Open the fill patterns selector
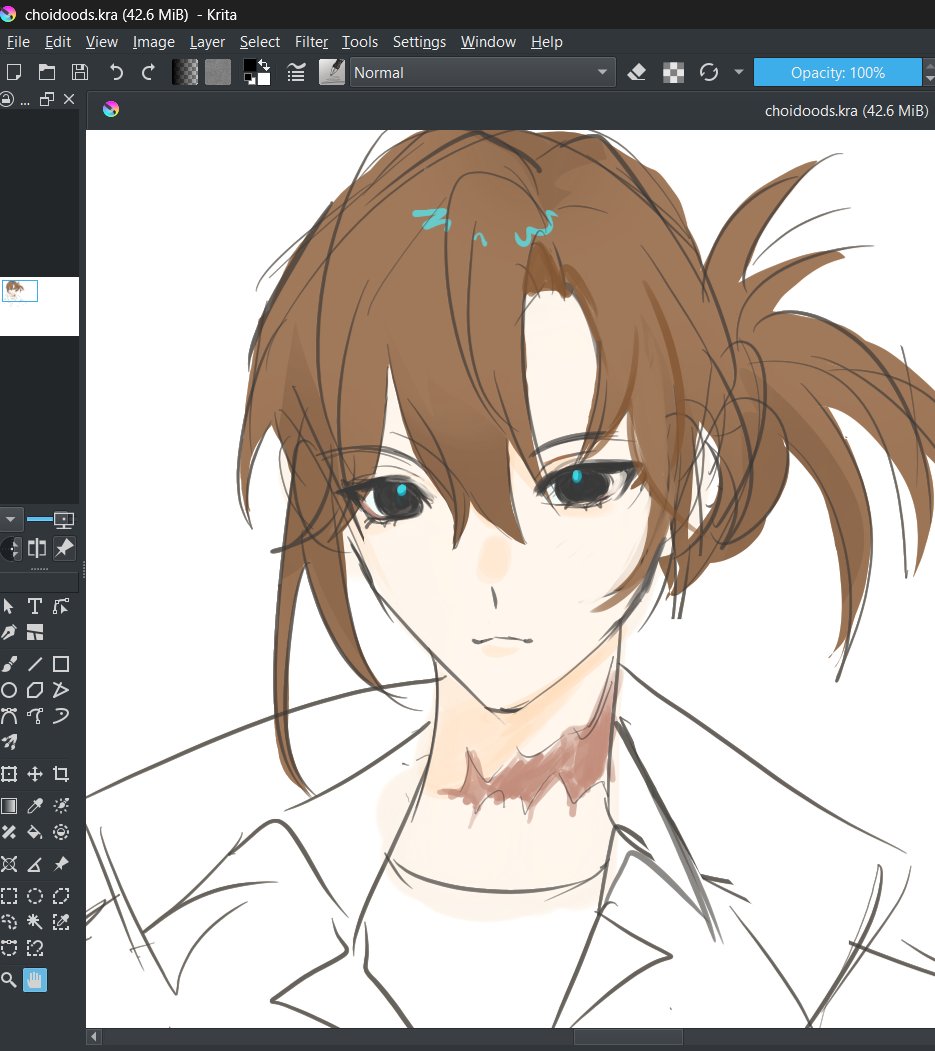 click(x=218, y=72)
